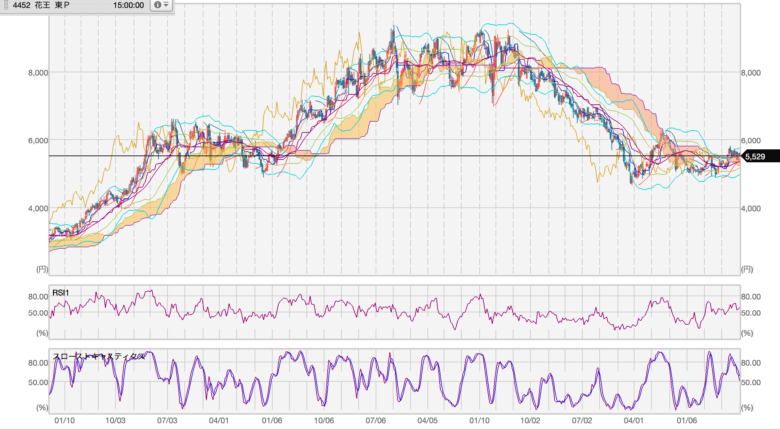Click the 07/03 date marker on time axis
780x429 pixels.
point(166,422)
